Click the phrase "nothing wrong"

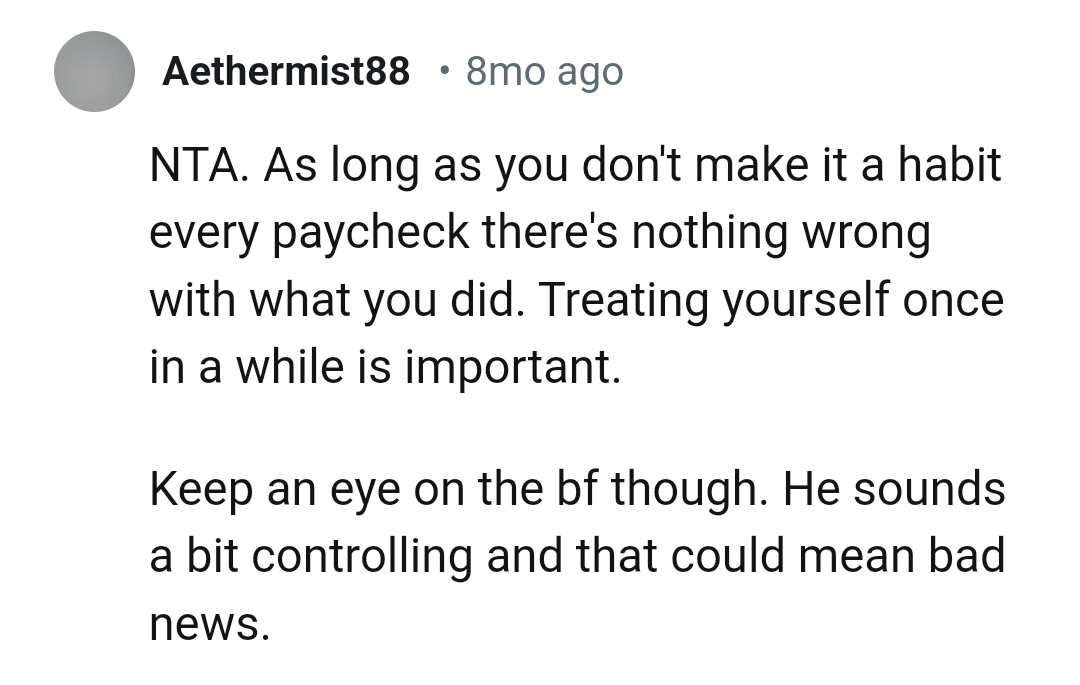(780, 233)
